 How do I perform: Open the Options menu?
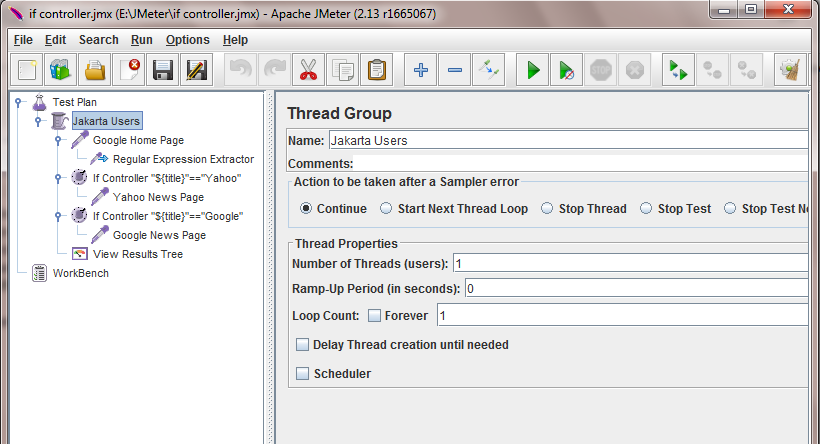[188, 40]
